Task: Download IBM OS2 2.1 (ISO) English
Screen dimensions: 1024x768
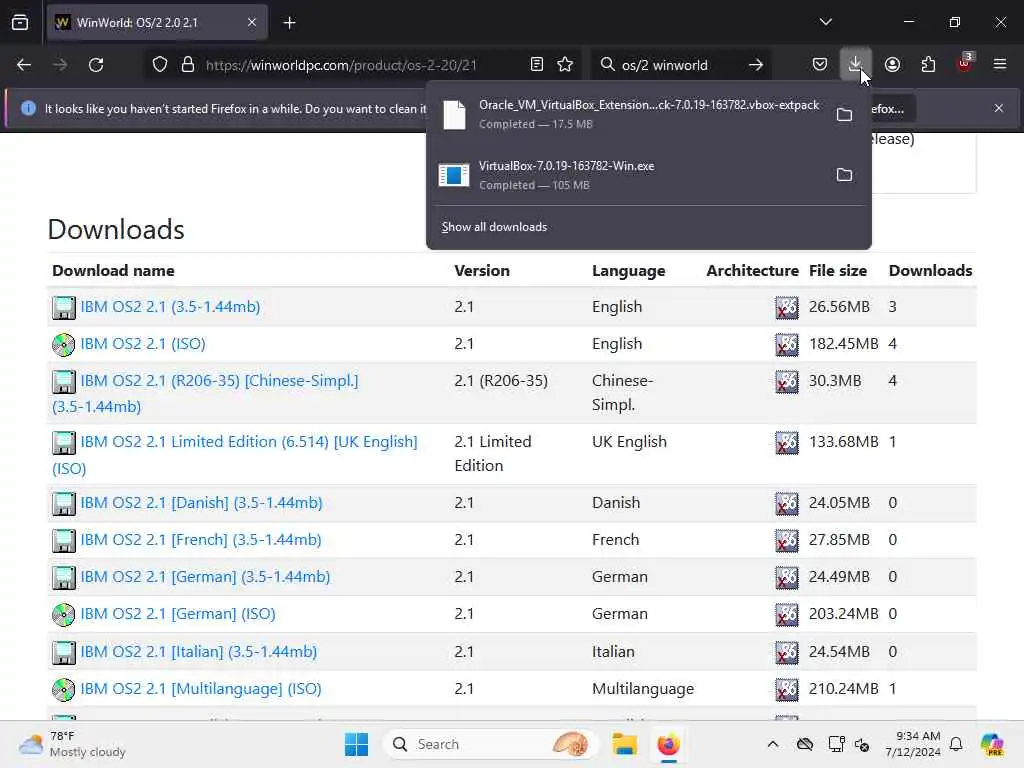Action: (x=143, y=344)
